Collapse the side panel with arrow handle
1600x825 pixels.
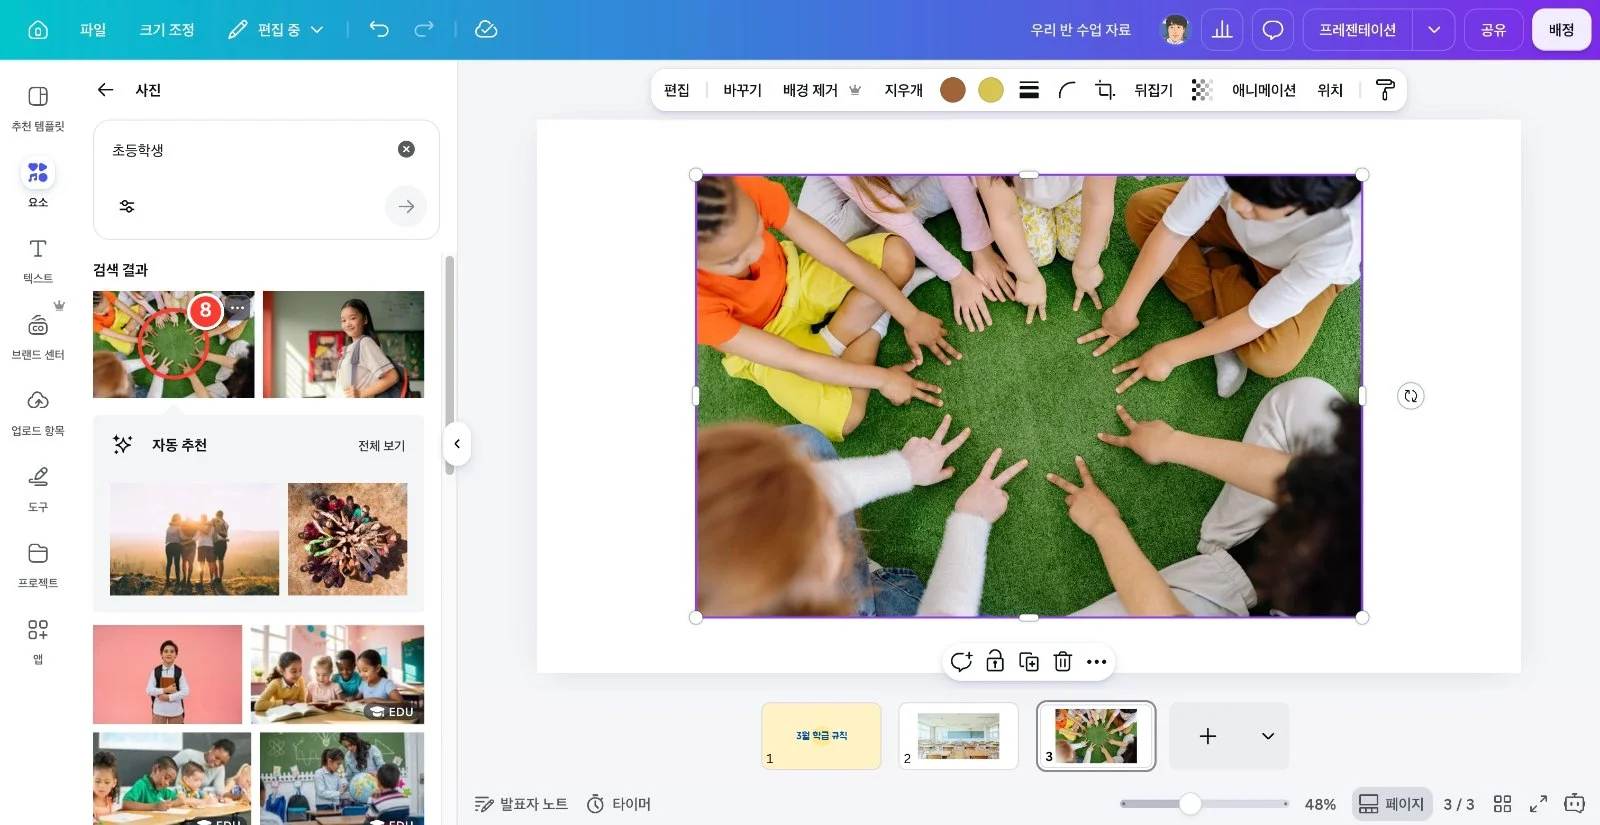(x=456, y=444)
